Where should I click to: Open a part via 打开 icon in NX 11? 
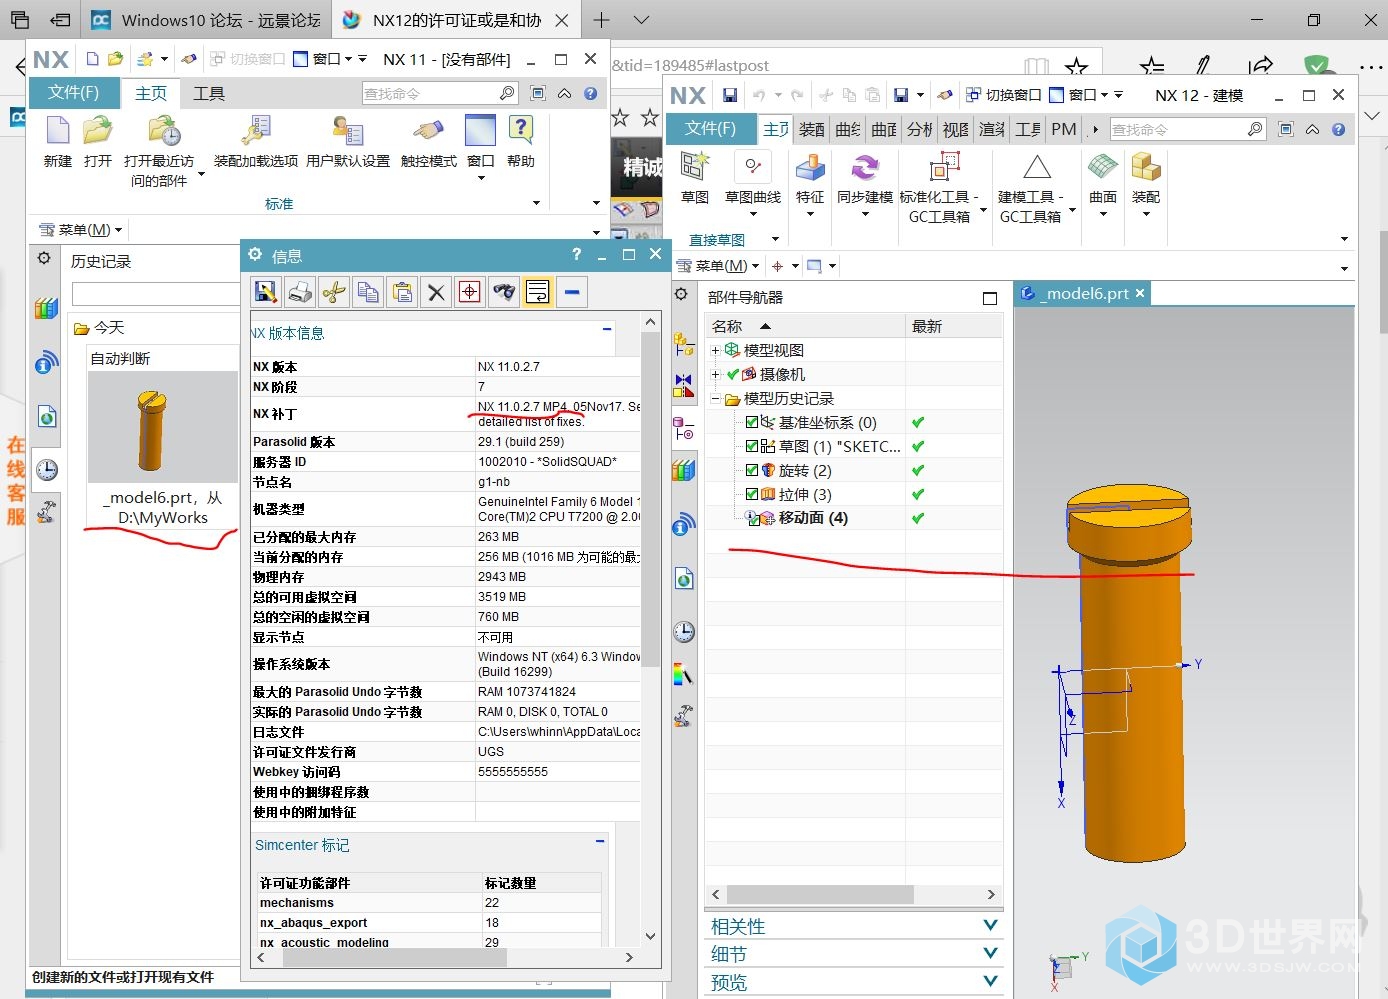click(98, 131)
